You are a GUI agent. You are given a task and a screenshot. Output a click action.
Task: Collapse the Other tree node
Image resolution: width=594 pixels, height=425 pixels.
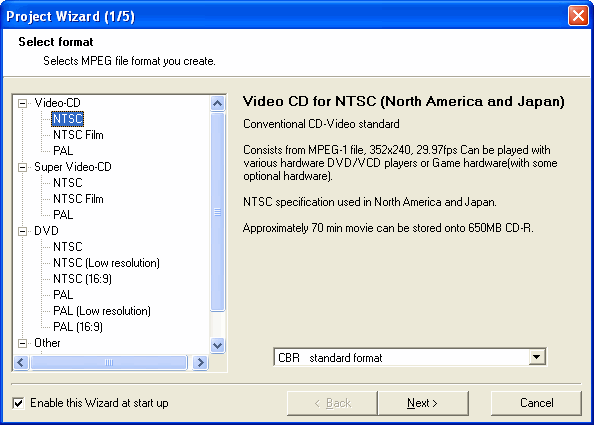coord(23,343)
